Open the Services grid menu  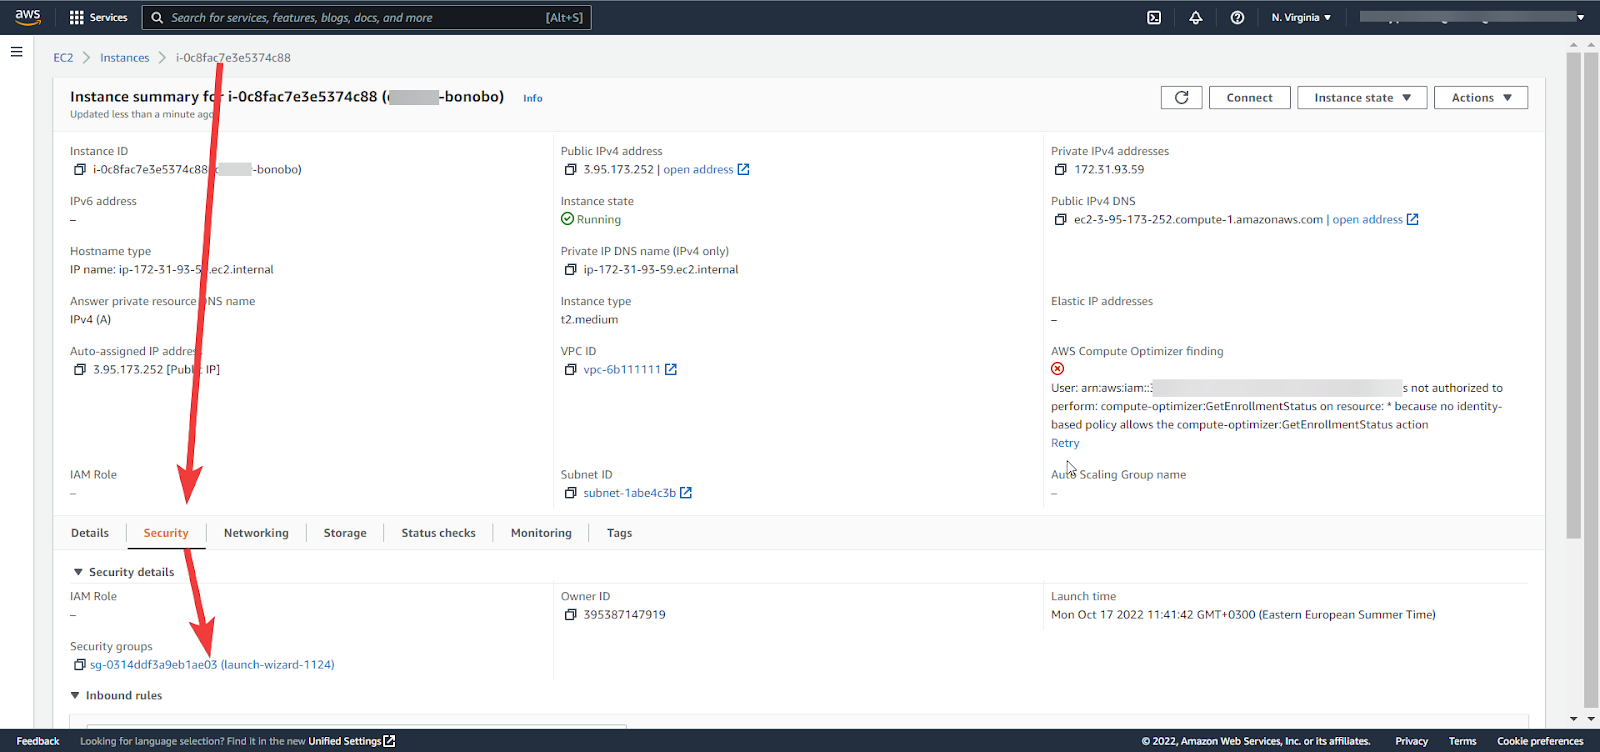[x=77, y=18]
